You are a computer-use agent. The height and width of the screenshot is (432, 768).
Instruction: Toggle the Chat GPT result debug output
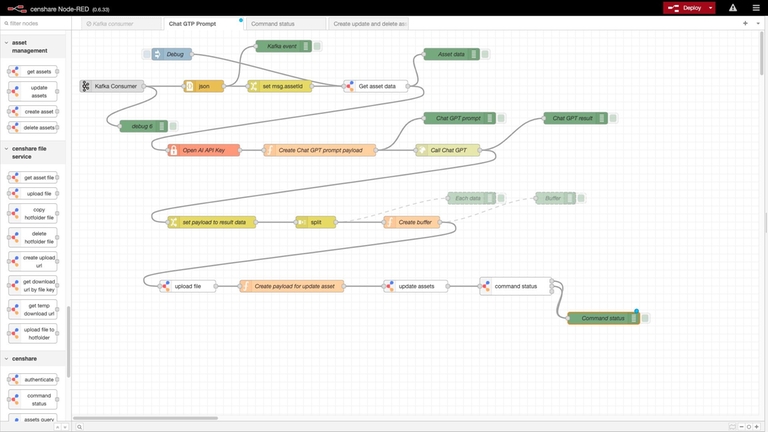613,118
